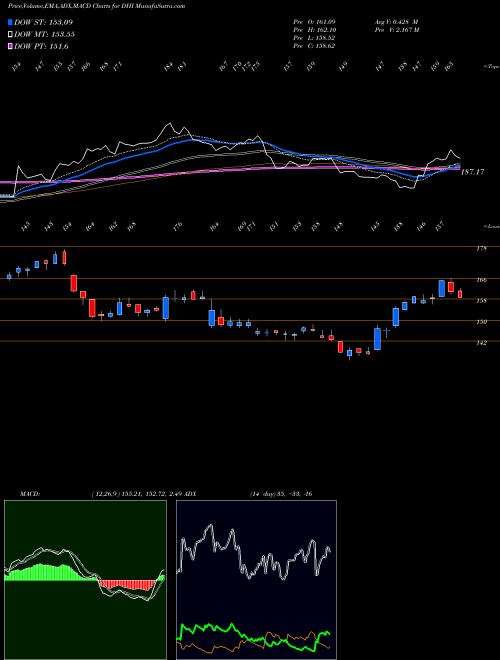Click the 166 price axis label
Image resolution: width=500 pixels, height=660 pixels.
[x=482, y=280]
